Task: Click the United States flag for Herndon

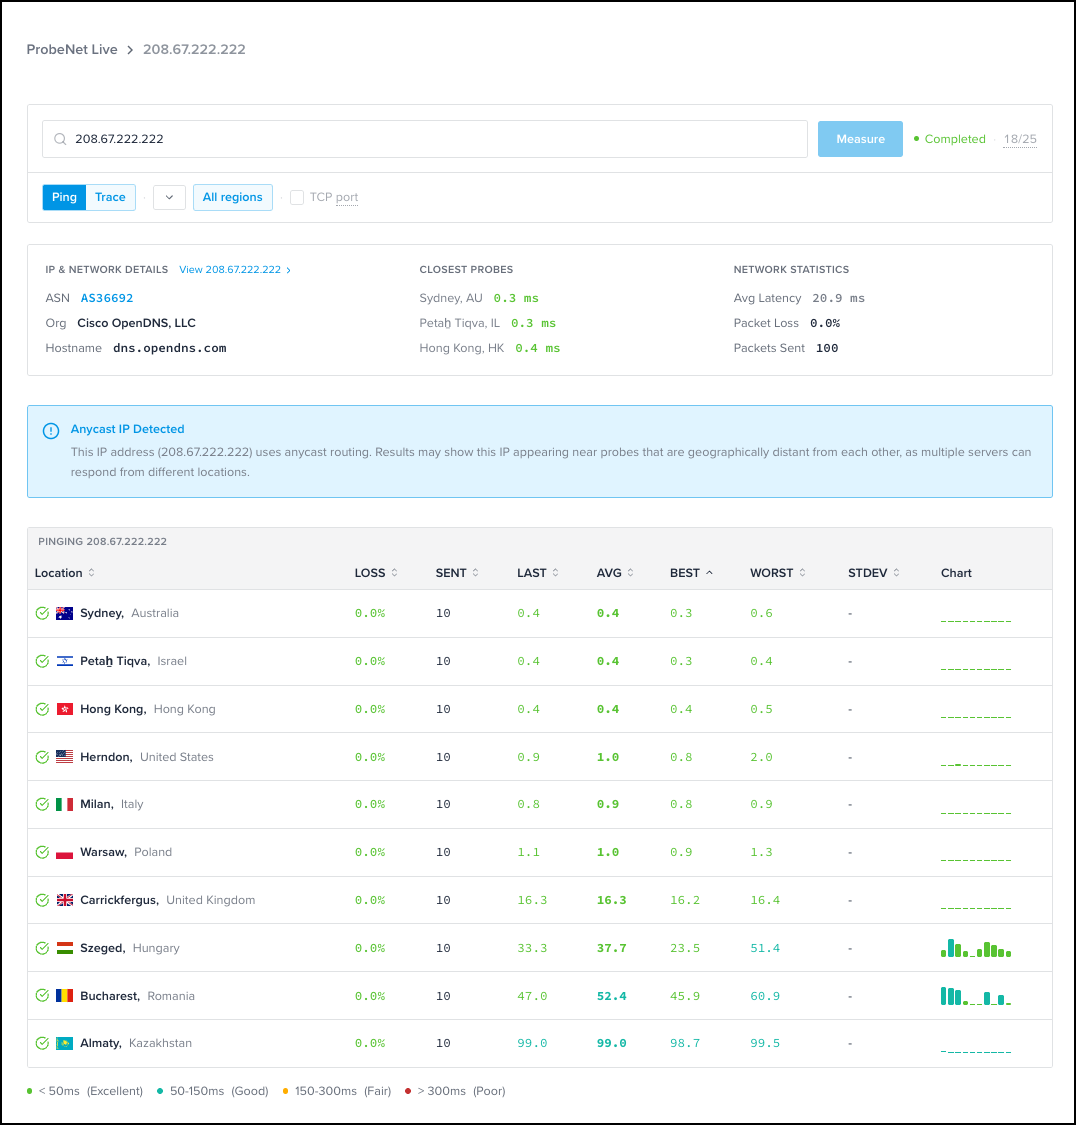Action: pyautogui.click(x=65, y=757)
